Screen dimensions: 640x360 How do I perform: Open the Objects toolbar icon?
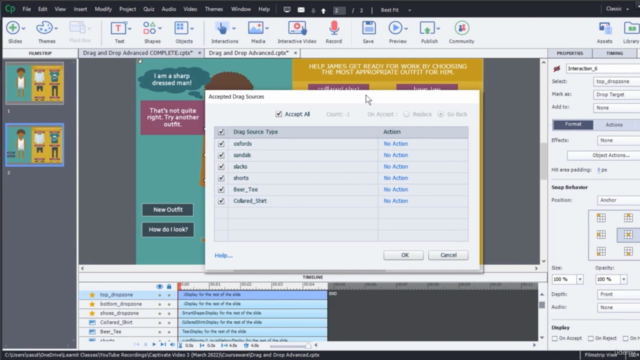tap(181, 28)
